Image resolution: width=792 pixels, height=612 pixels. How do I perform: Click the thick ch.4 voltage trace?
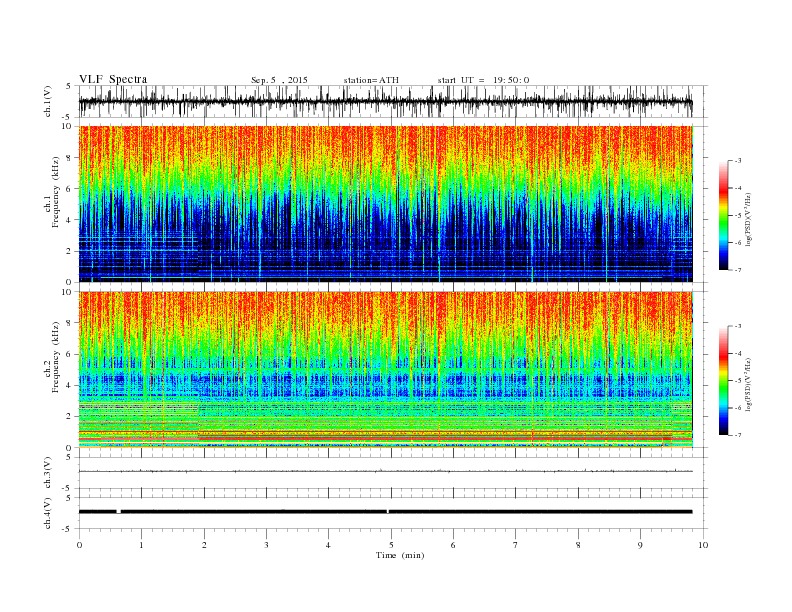coord(385,512)
